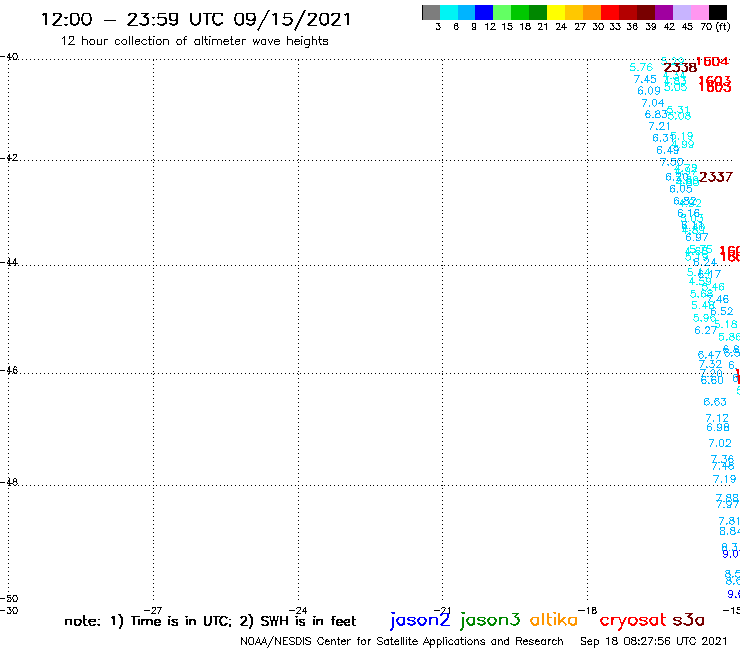
Task: Click the wave height value '6.63'
Action: (715, 402)
